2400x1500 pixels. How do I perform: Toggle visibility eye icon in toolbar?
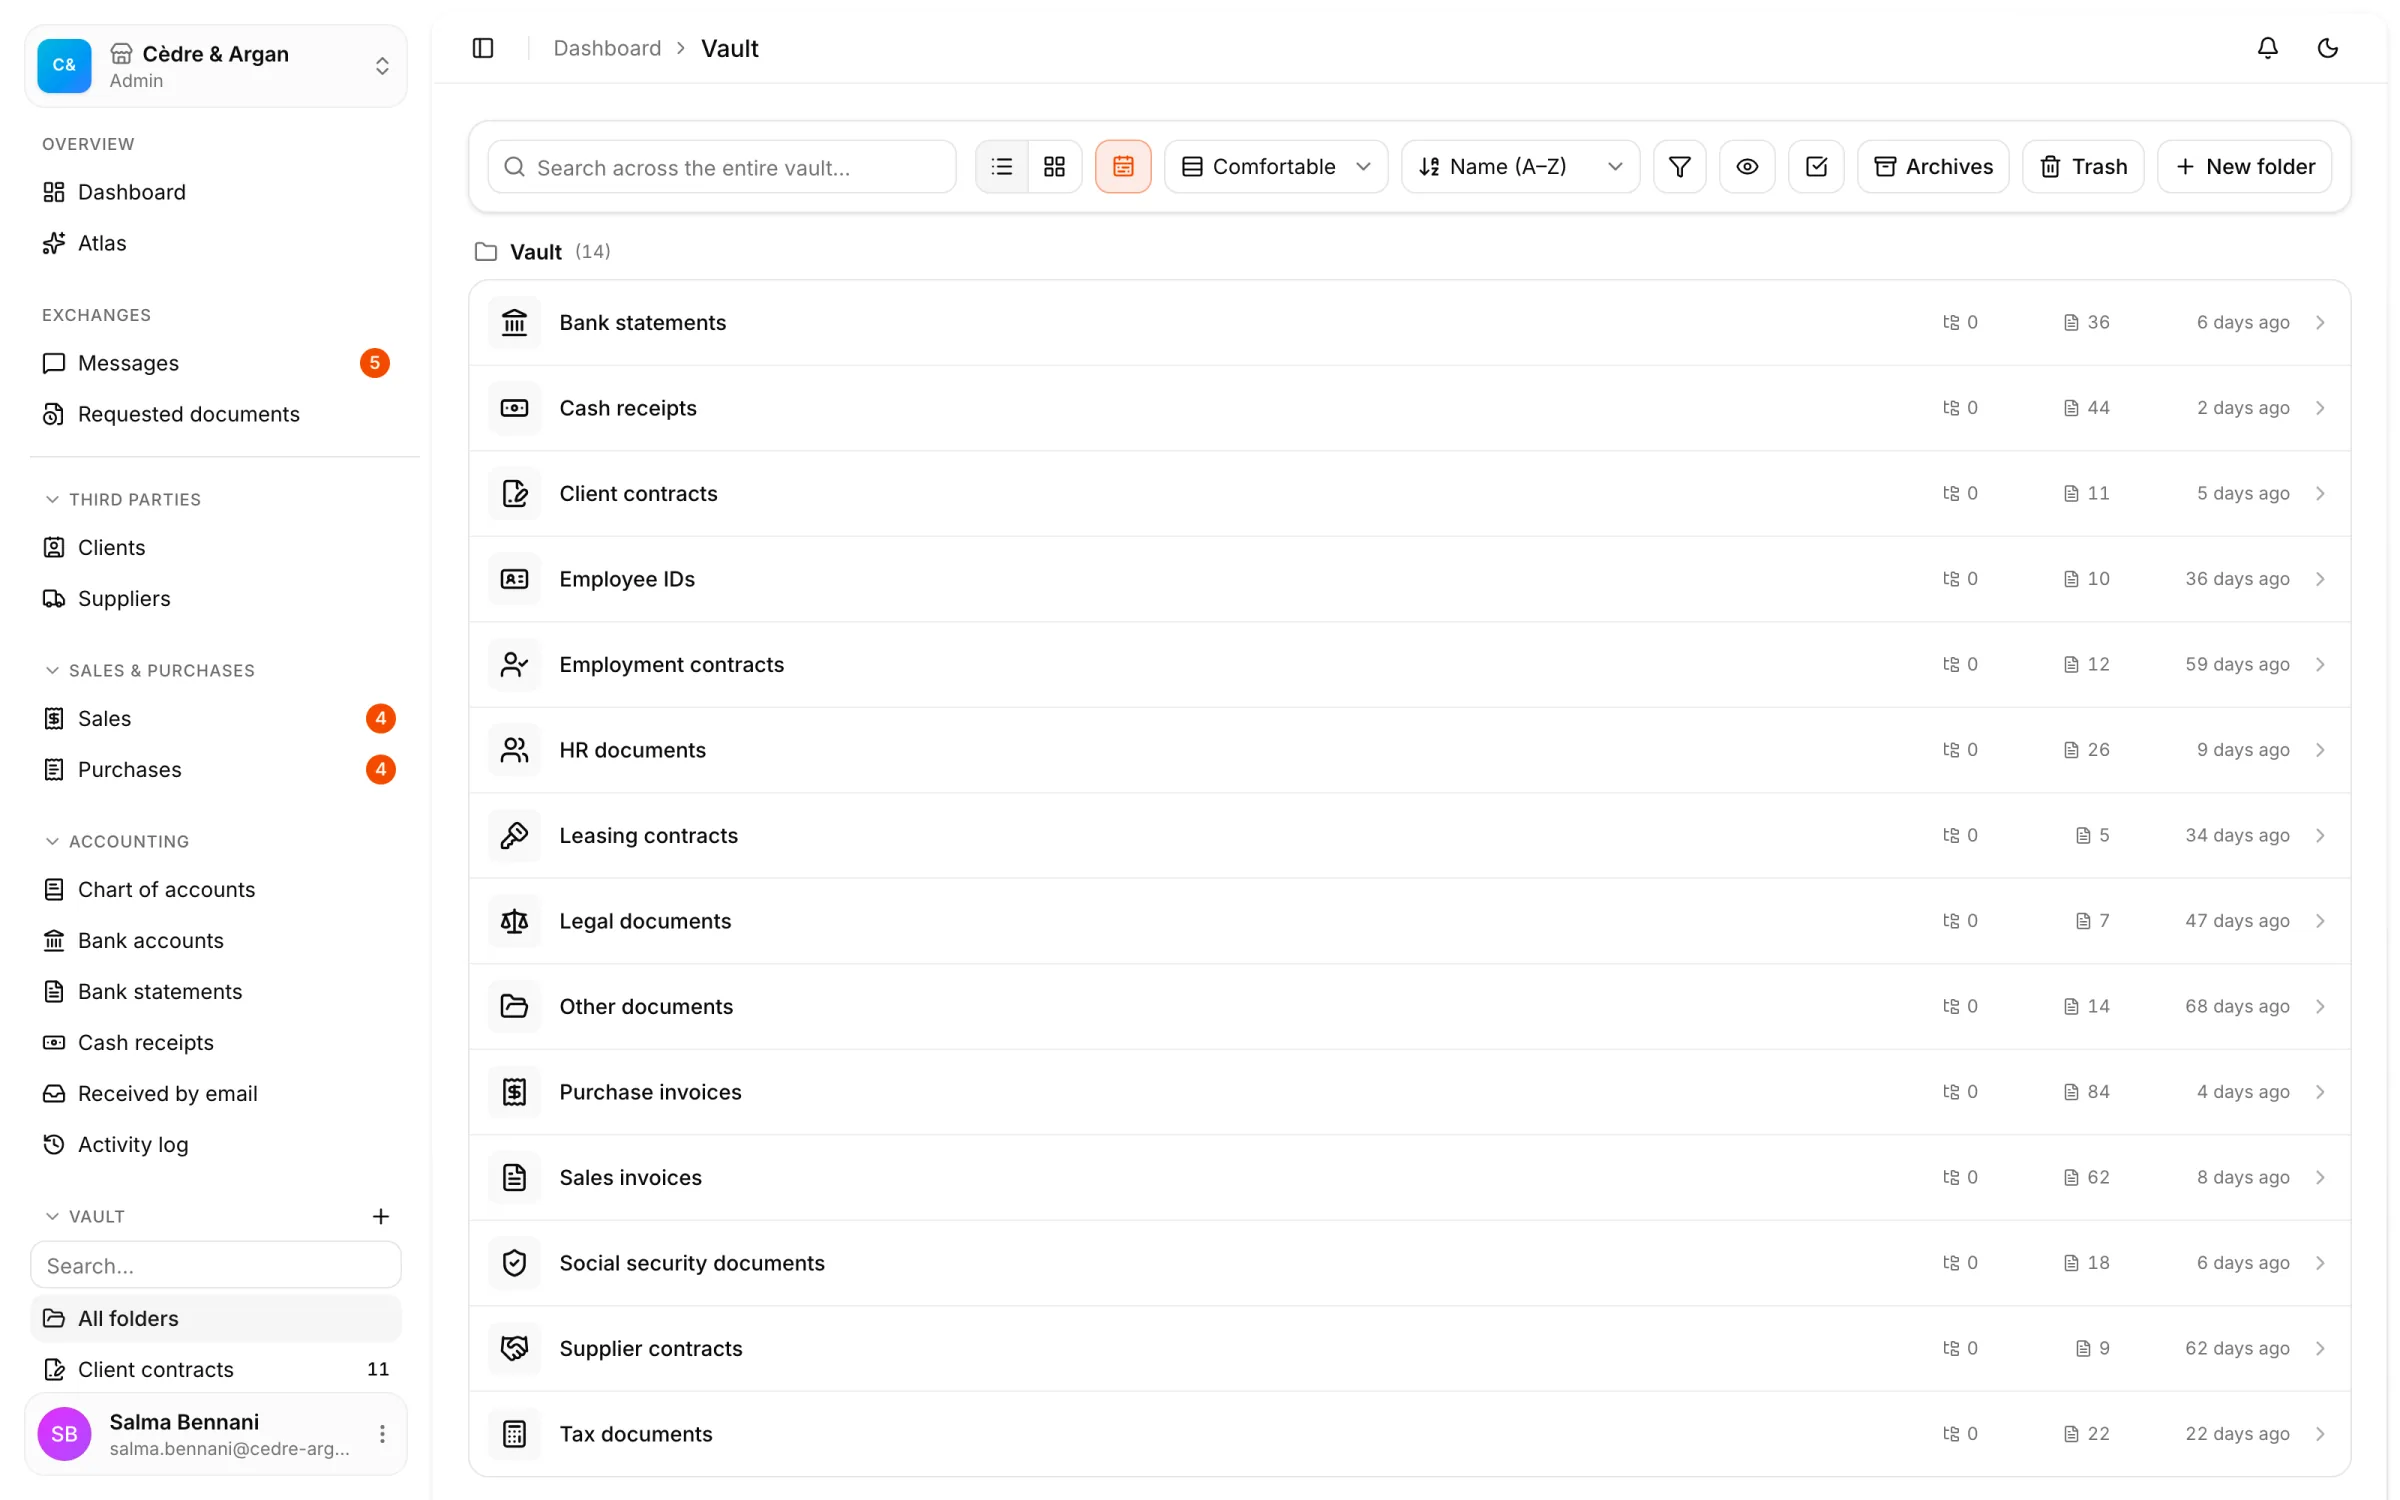[x=1746, y=166]
